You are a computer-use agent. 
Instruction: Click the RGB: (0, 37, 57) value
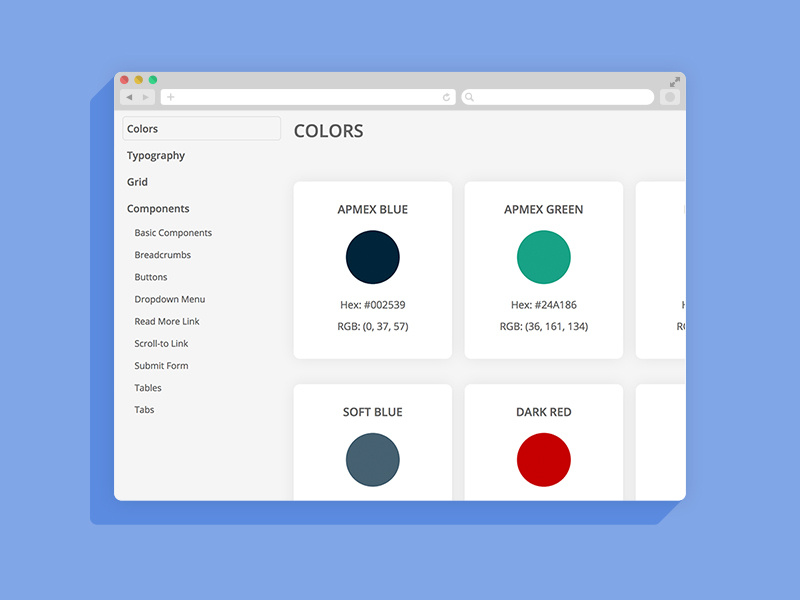[373, 327]
